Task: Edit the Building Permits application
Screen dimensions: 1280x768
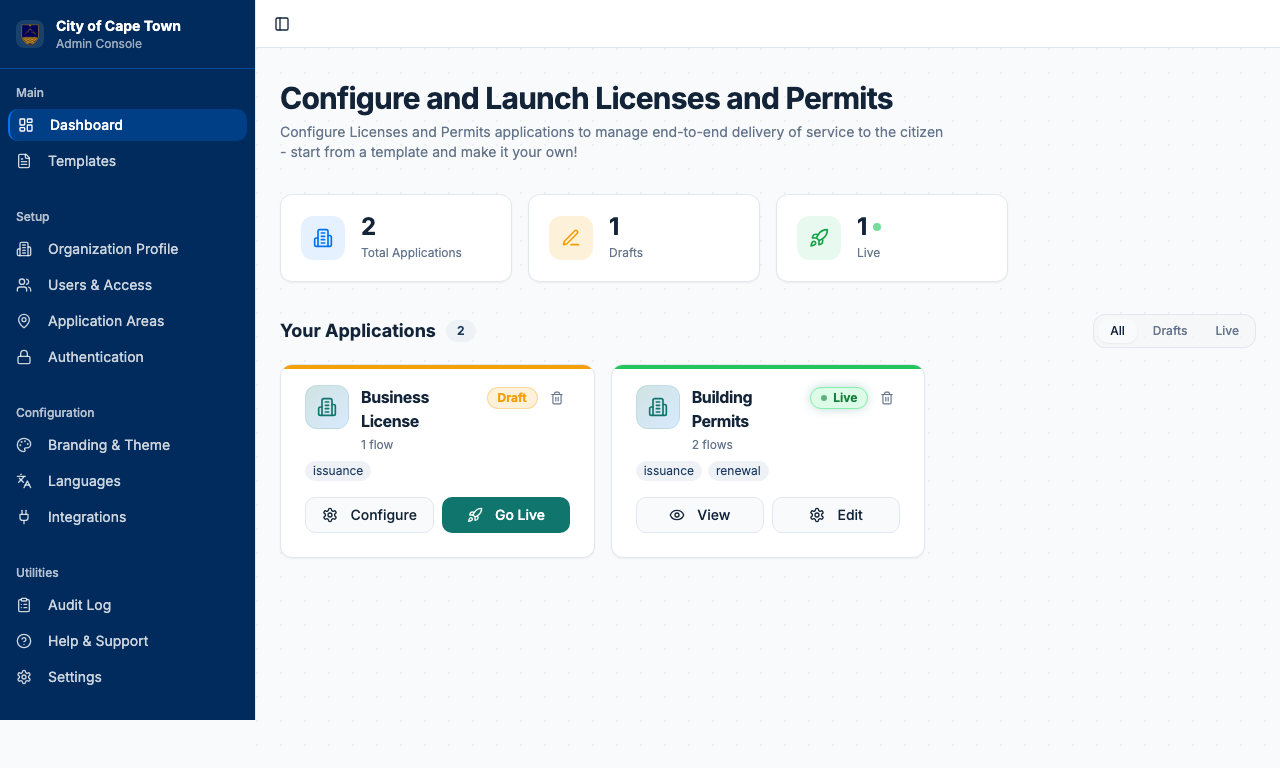Action: [x=836, y=515]
